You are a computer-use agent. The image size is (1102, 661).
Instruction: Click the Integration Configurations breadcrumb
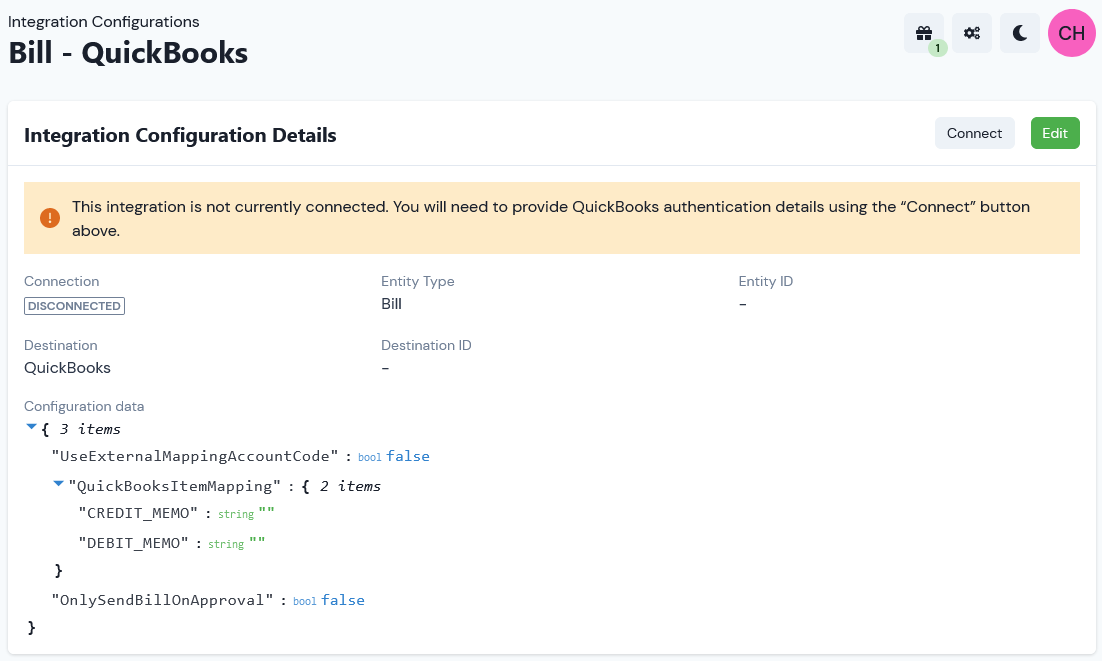click(103, 22)
